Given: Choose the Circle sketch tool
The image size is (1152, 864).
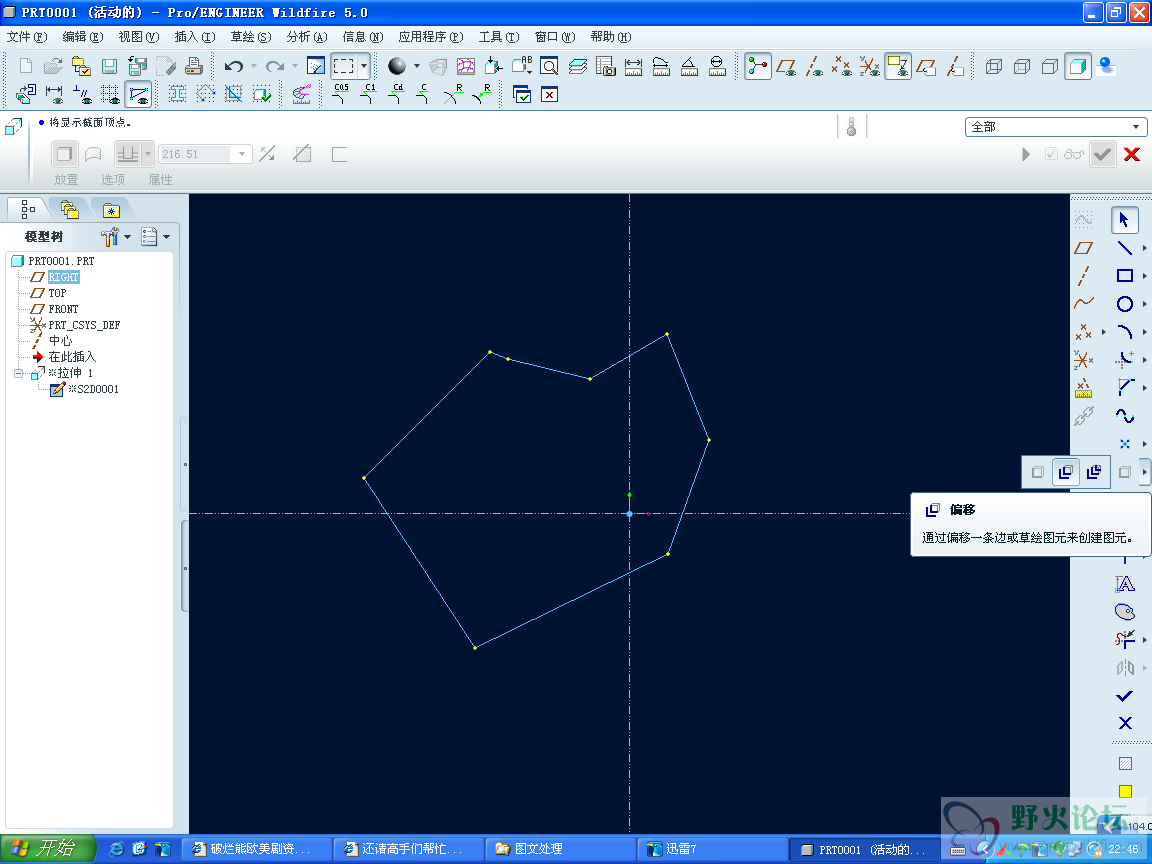Looking at the screenshot, I should 1124,303.
